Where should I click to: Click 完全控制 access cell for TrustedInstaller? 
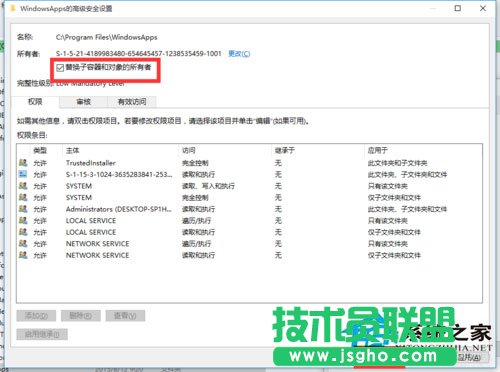[195, 163]
